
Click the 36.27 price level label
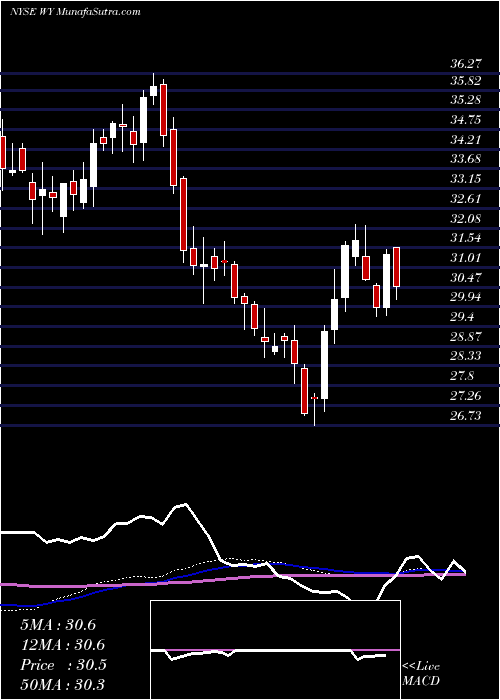pos(466,64)
